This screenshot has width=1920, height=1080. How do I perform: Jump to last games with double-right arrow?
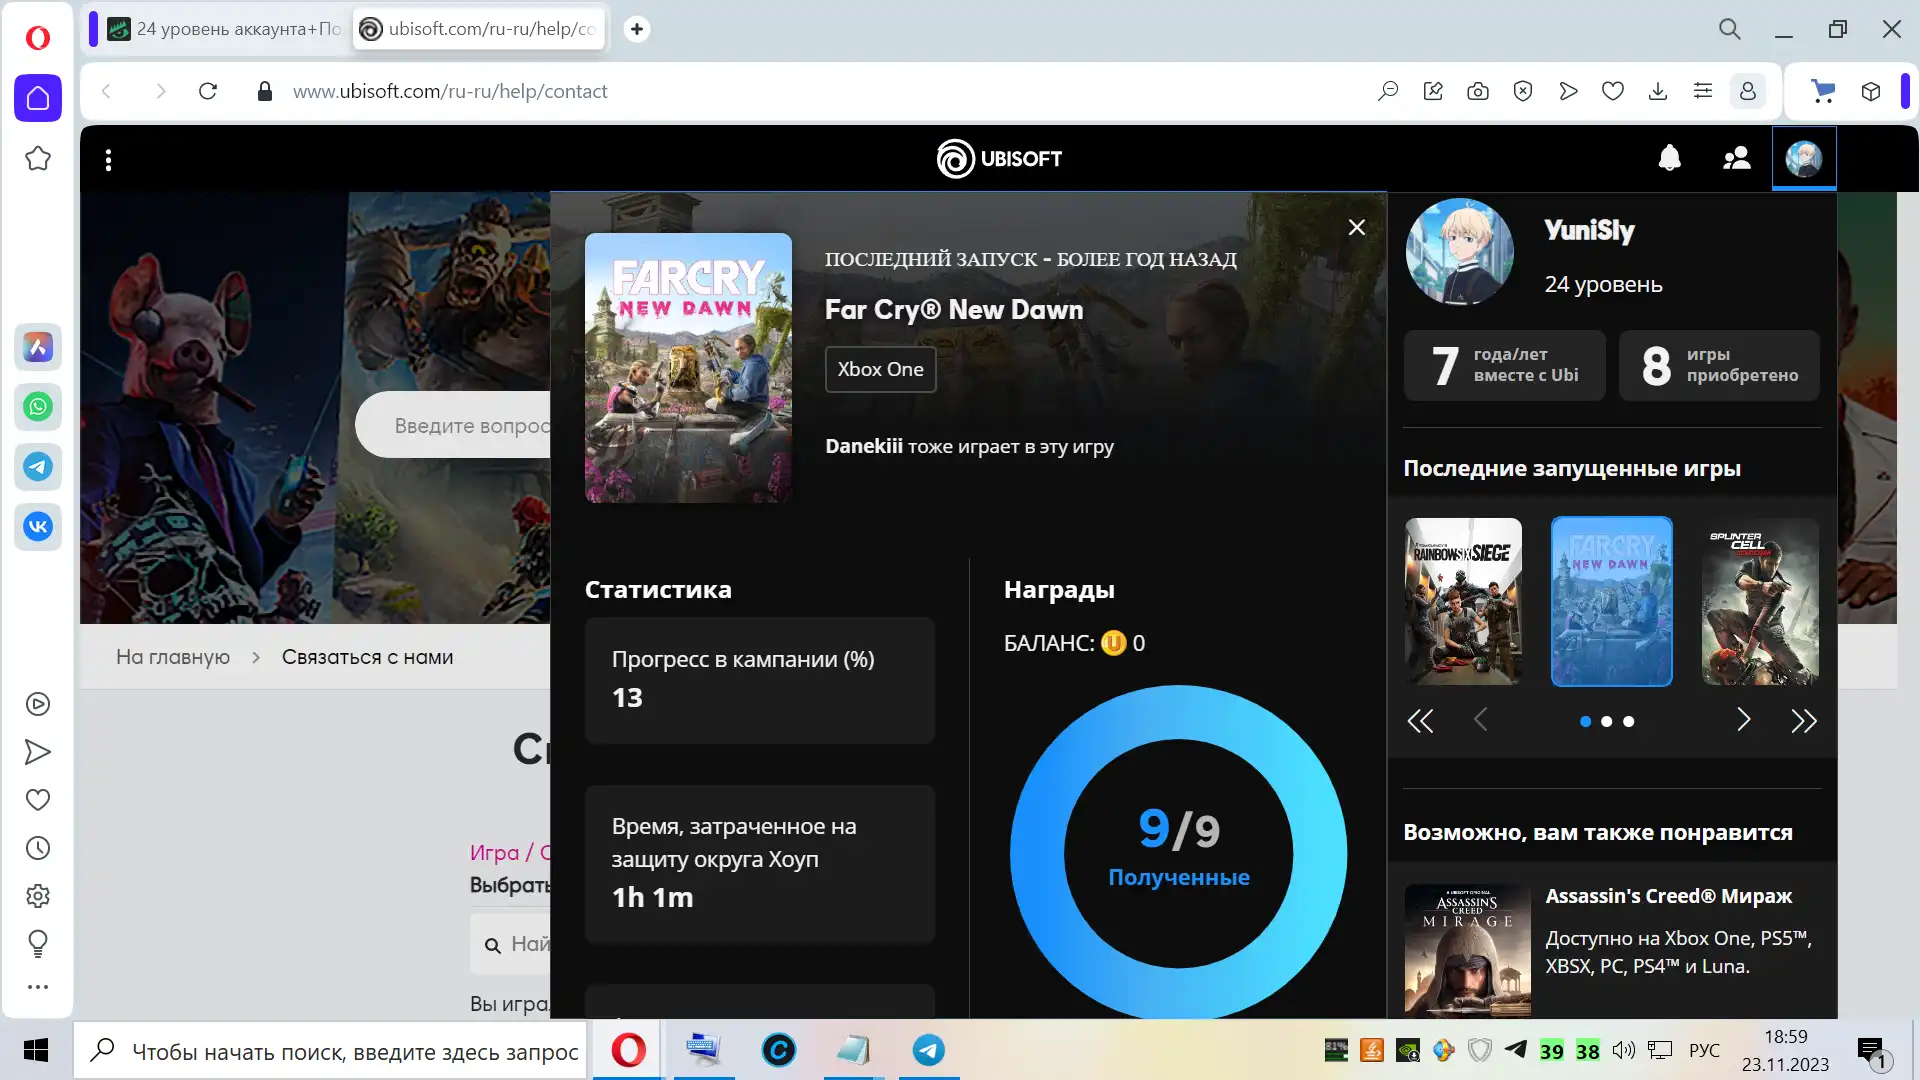point(1803,720)
